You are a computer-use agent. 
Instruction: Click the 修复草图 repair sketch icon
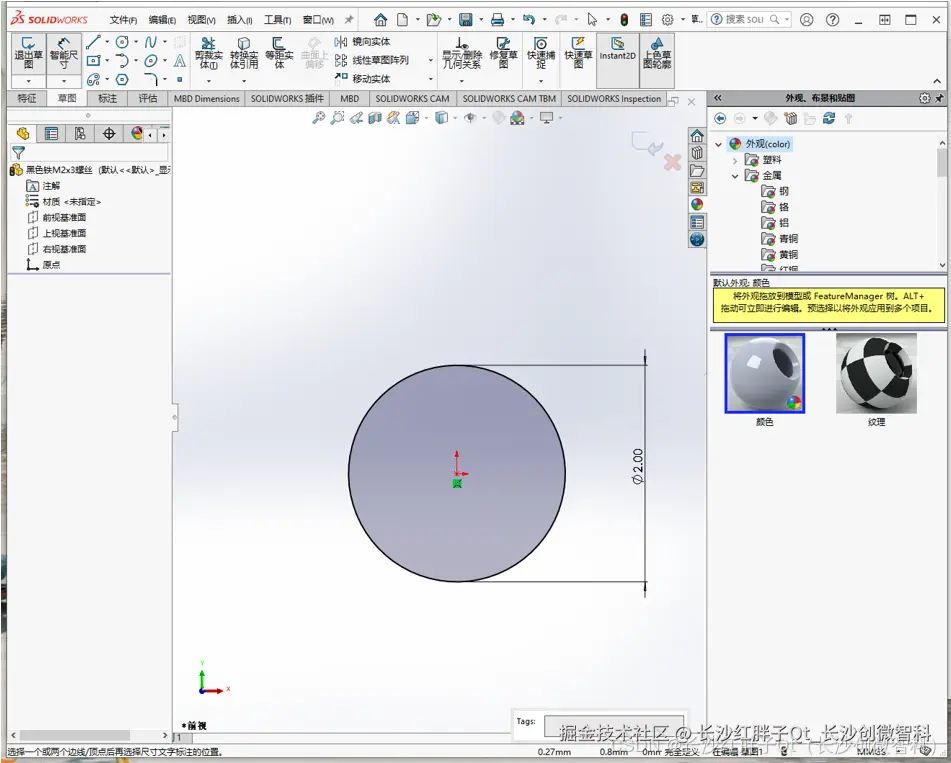[503, 52]
